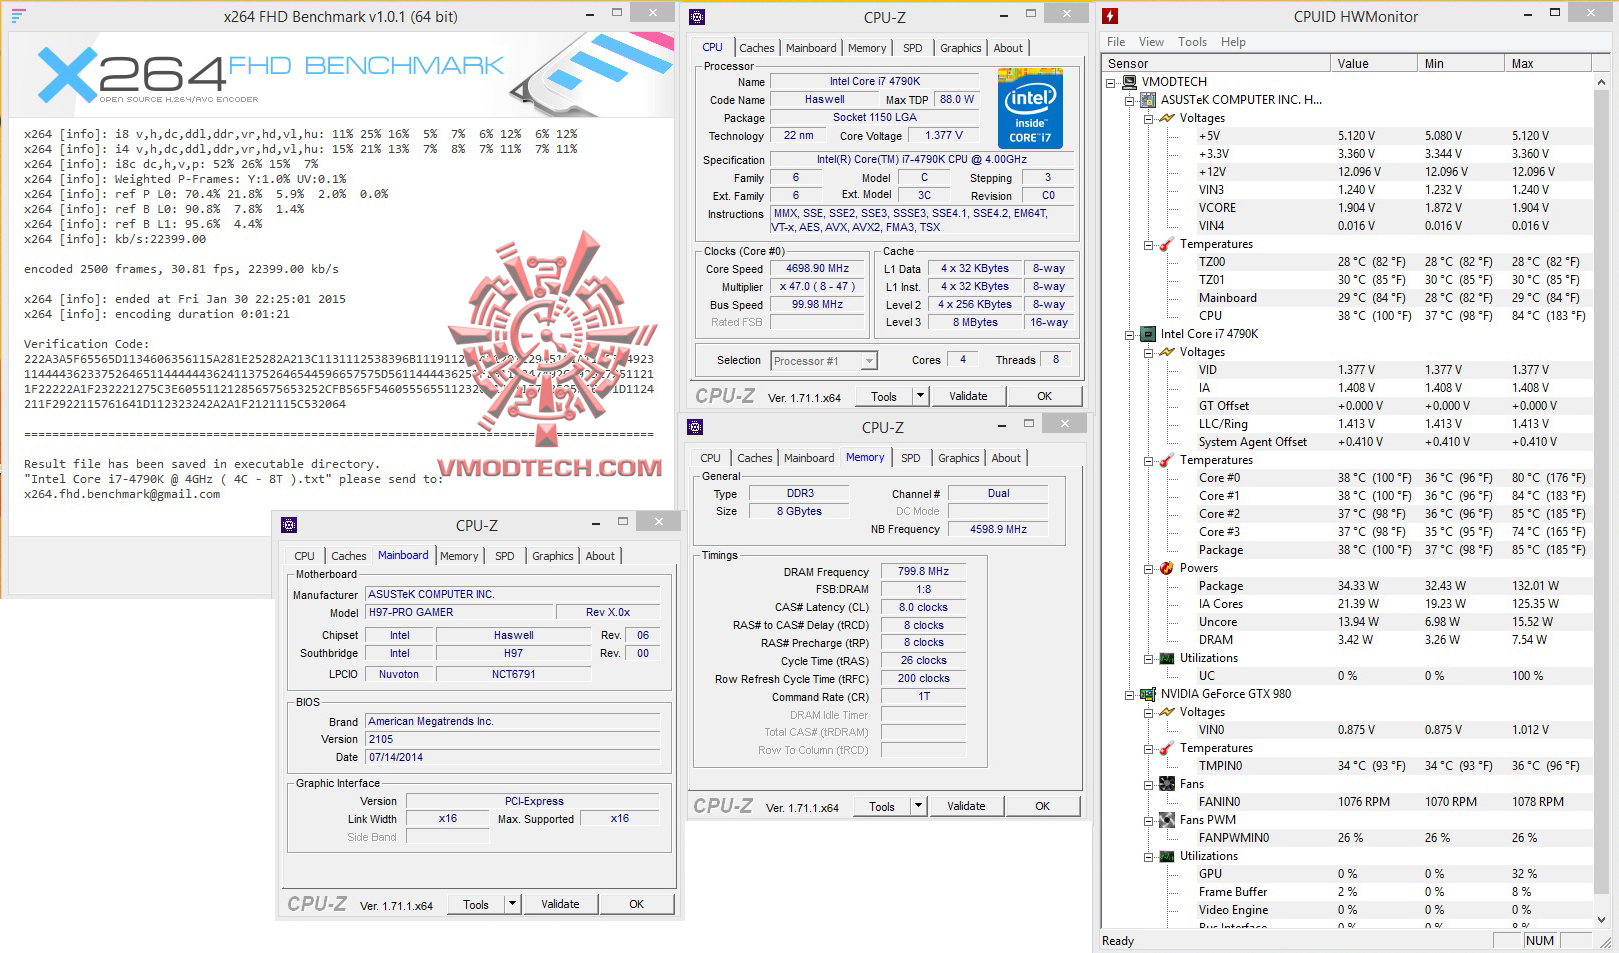Click the x264.fhd.benchmark@gmail.com address text

(122, 494)
